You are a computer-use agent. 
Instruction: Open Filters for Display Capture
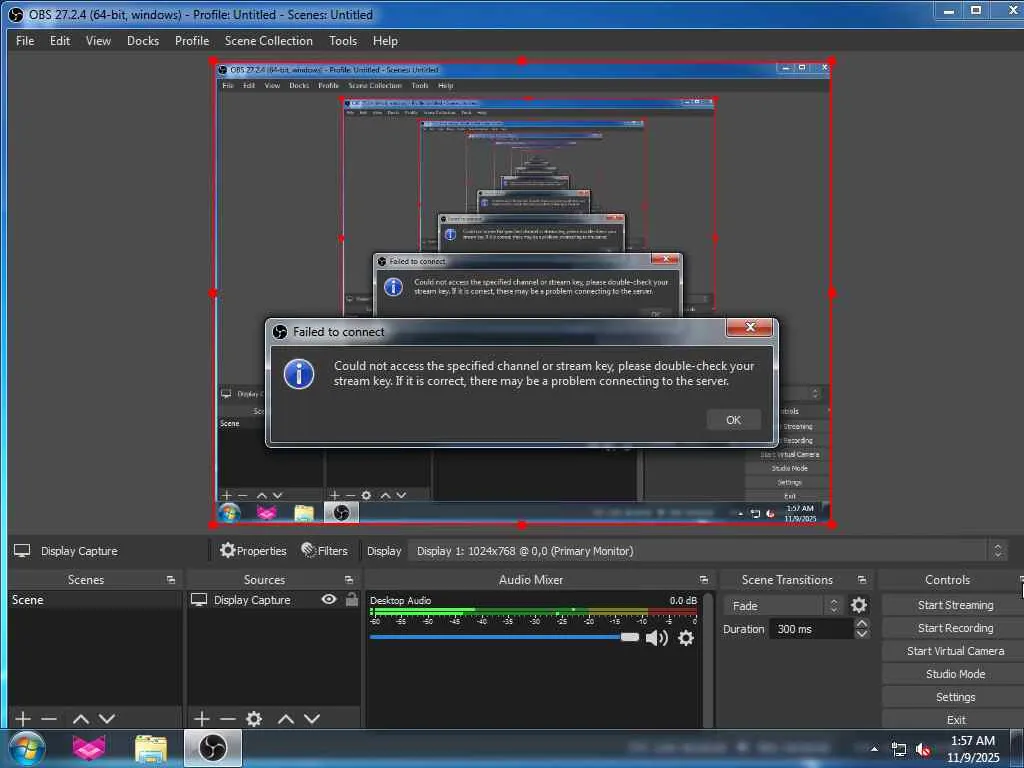coord(325,551)
